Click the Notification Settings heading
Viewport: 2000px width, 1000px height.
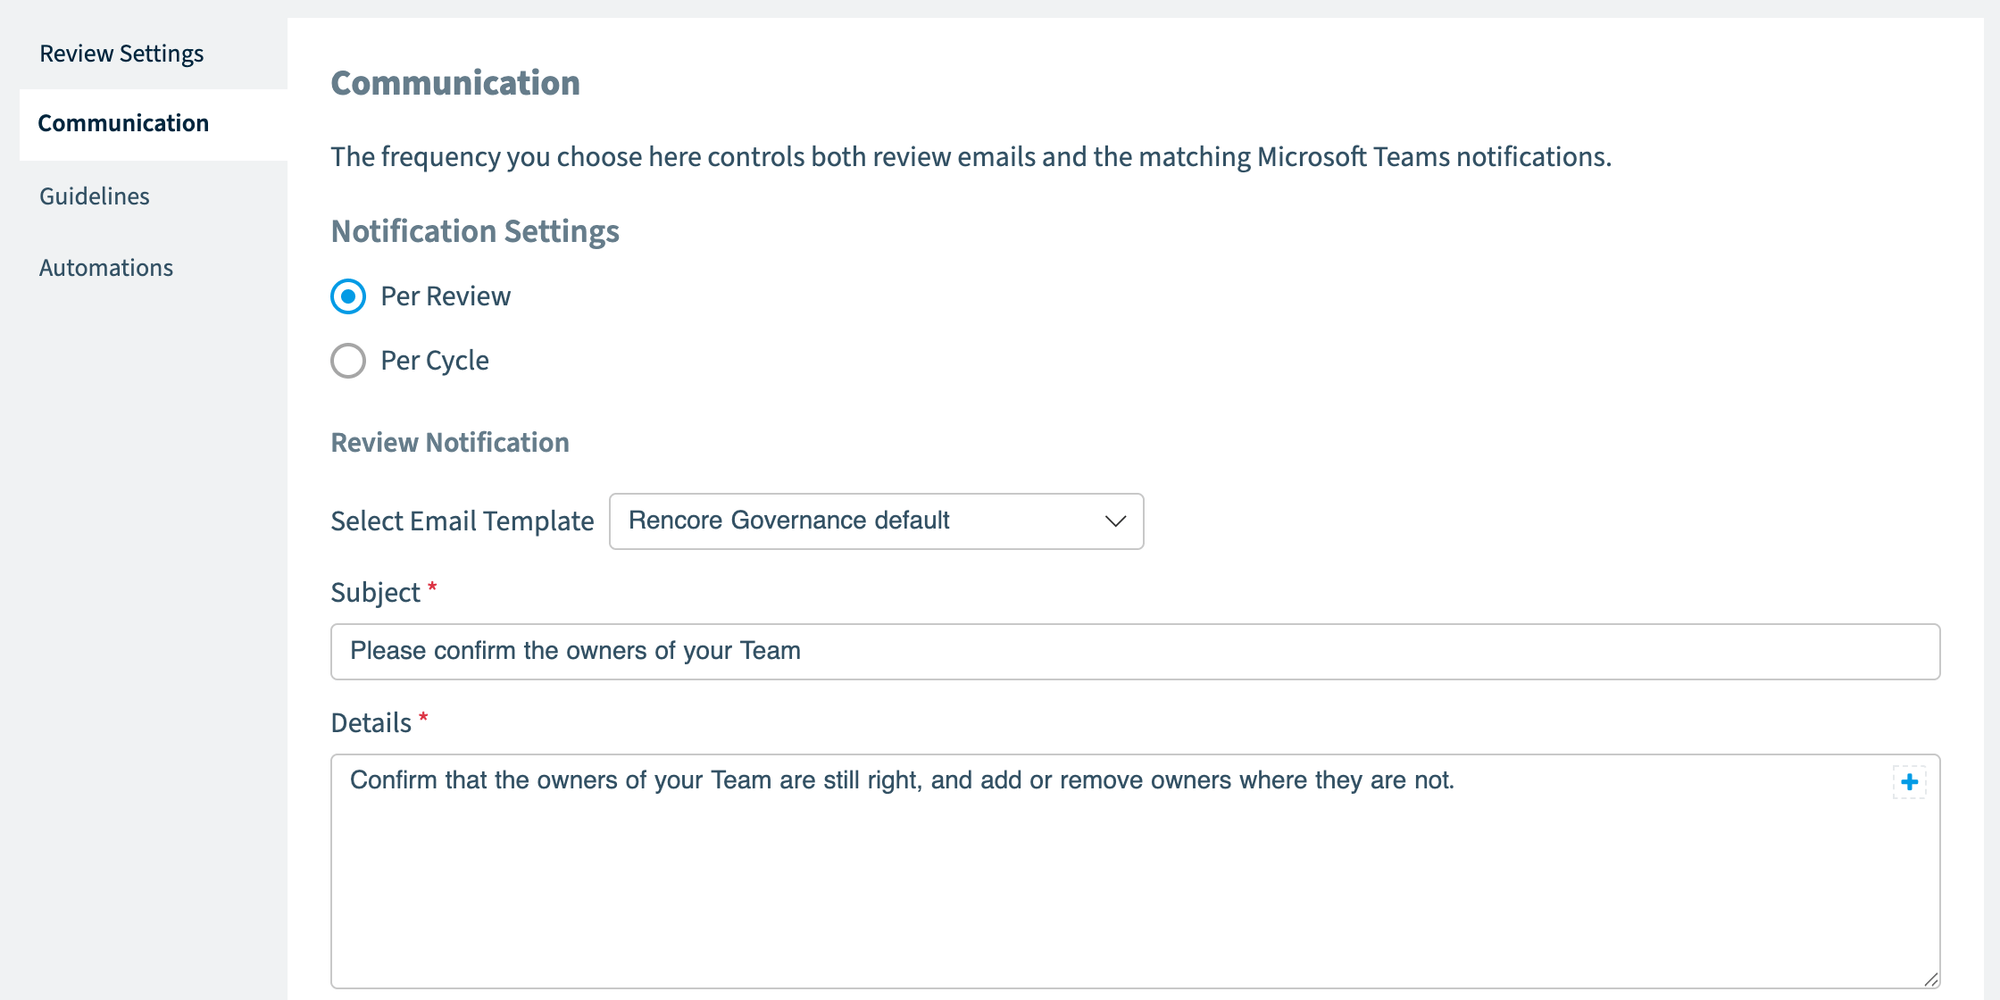tap(475, 232)
